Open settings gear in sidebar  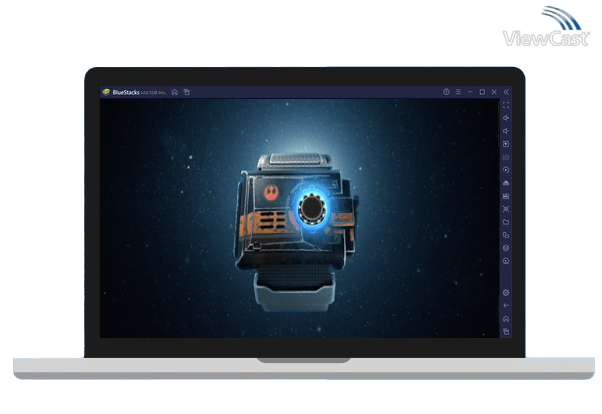506,293
